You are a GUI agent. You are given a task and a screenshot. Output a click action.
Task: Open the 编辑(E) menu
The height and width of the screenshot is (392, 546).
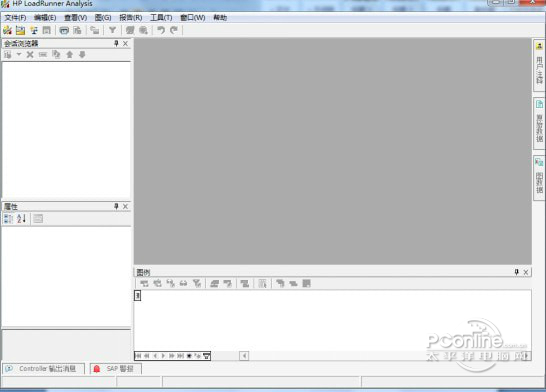coord(45,17)
